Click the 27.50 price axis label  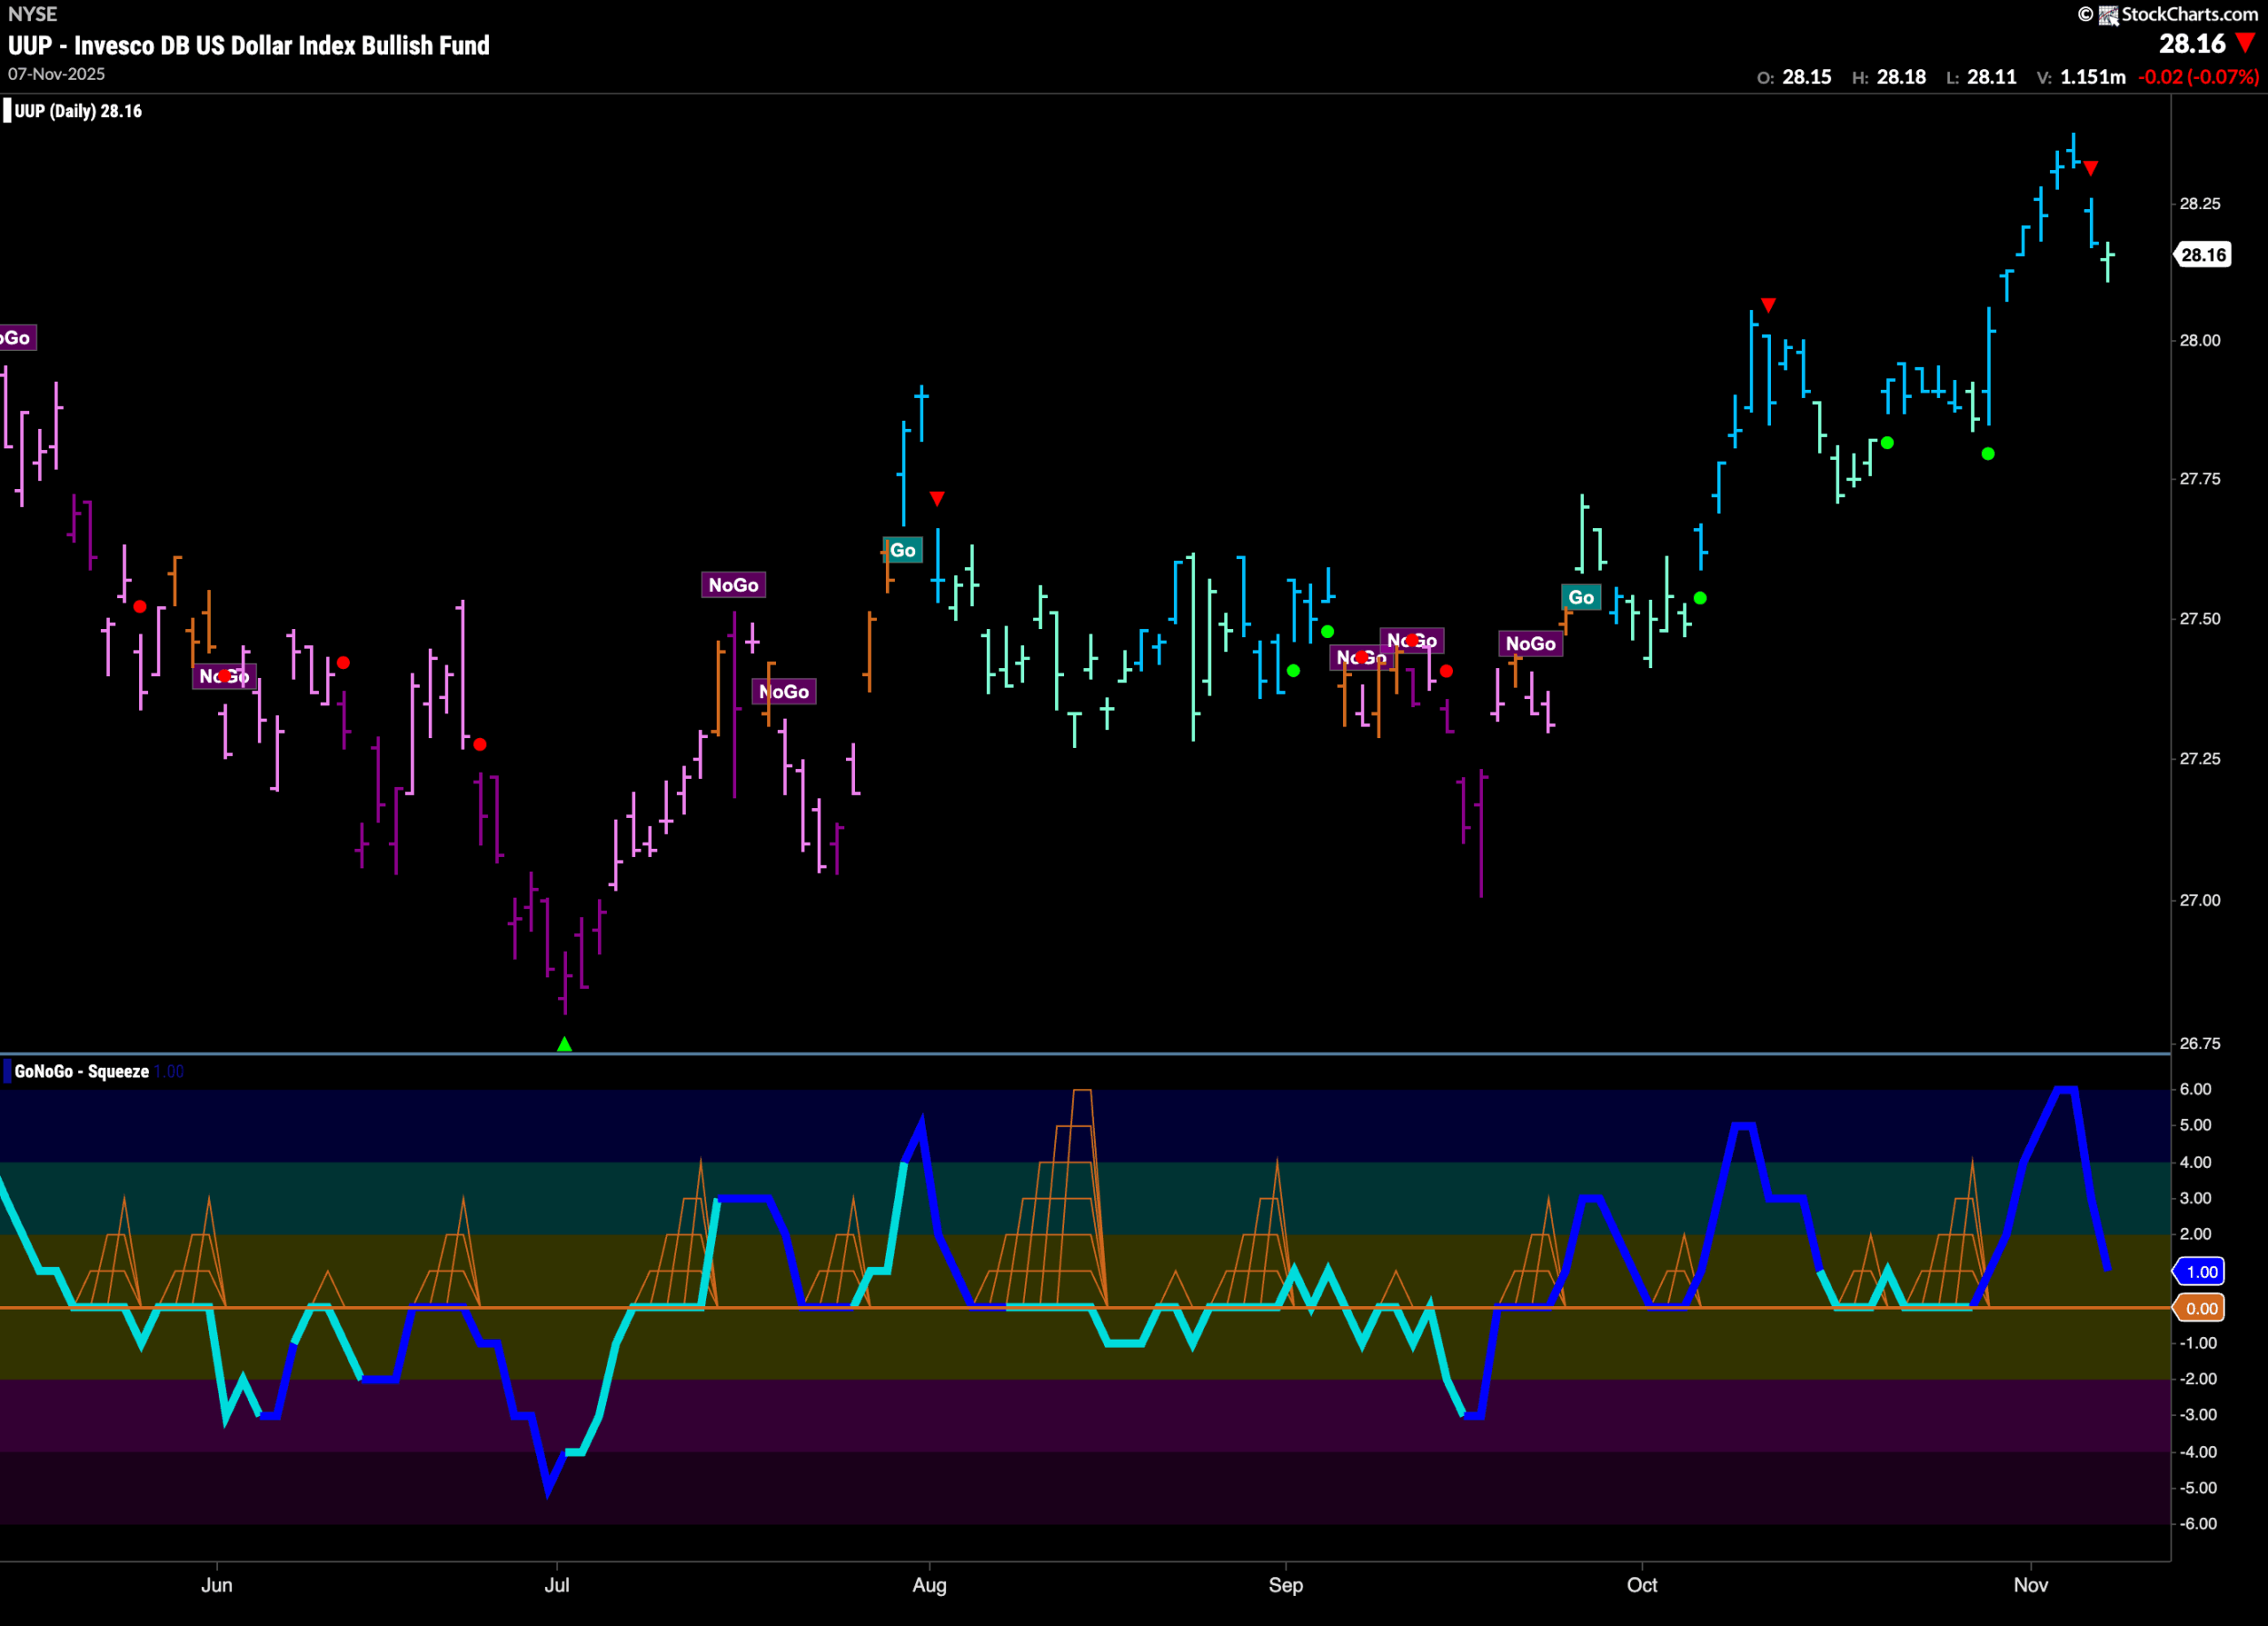[2200, 619]
